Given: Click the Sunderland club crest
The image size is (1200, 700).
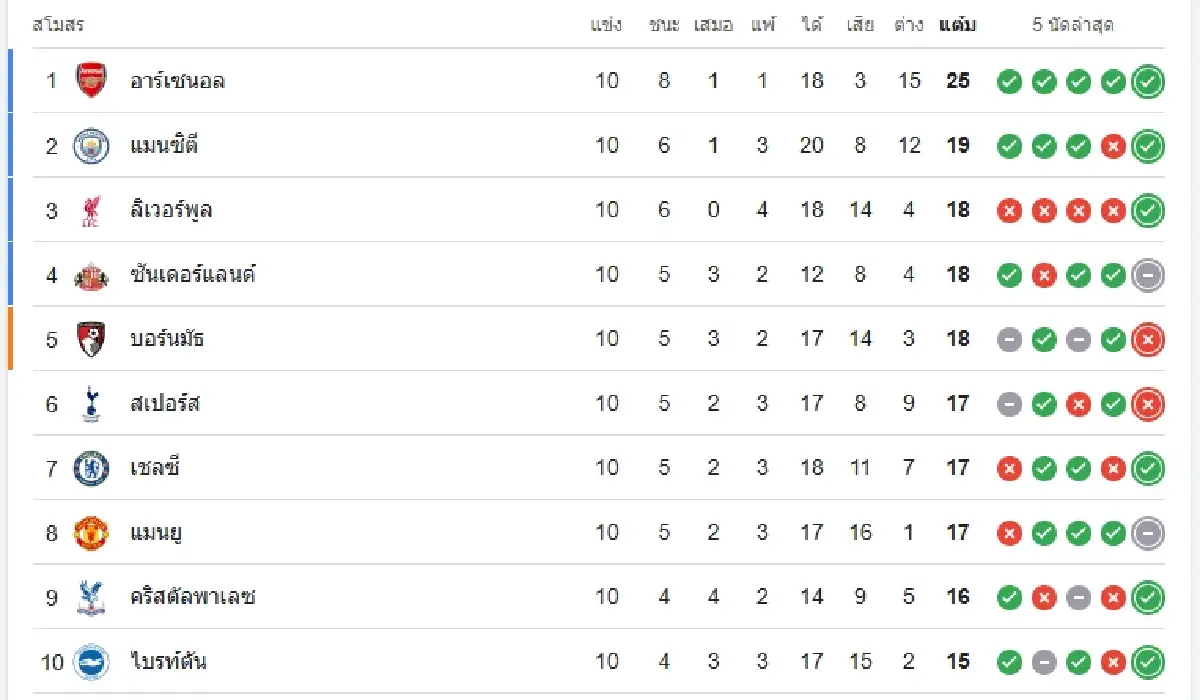Looking at the screenshot, I should click(91, 275).
